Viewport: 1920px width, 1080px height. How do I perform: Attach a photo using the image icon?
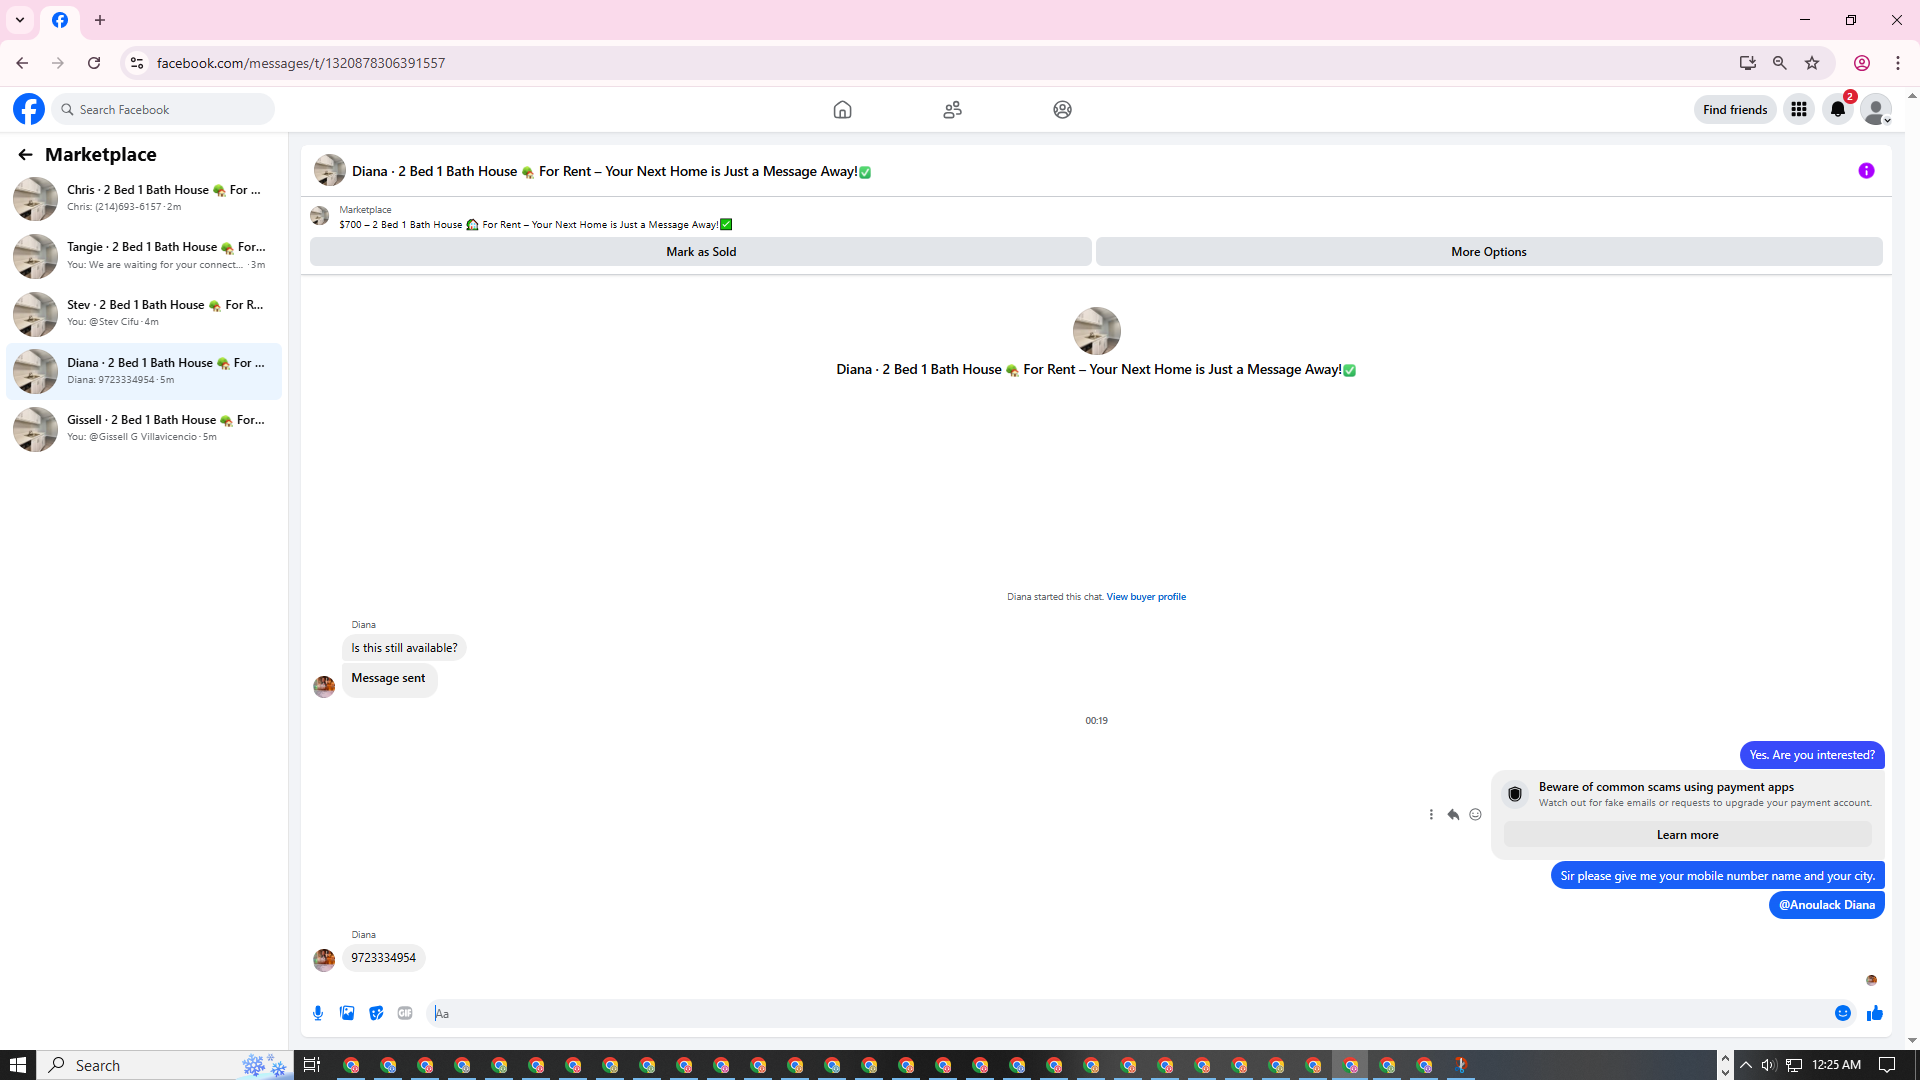347,1013
